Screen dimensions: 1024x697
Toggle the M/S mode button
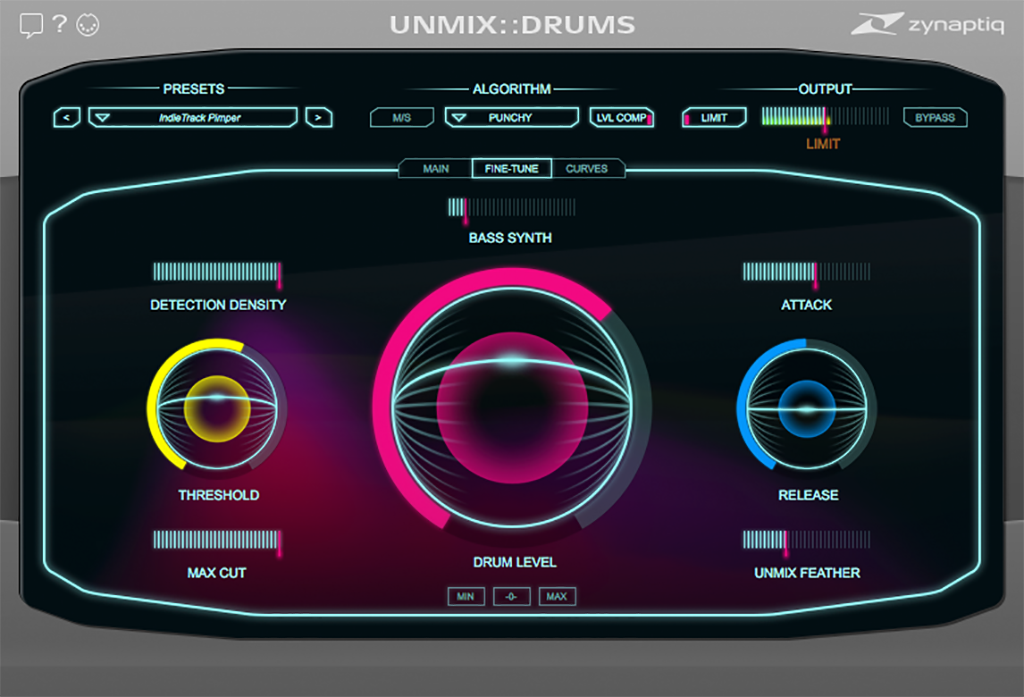402,118
